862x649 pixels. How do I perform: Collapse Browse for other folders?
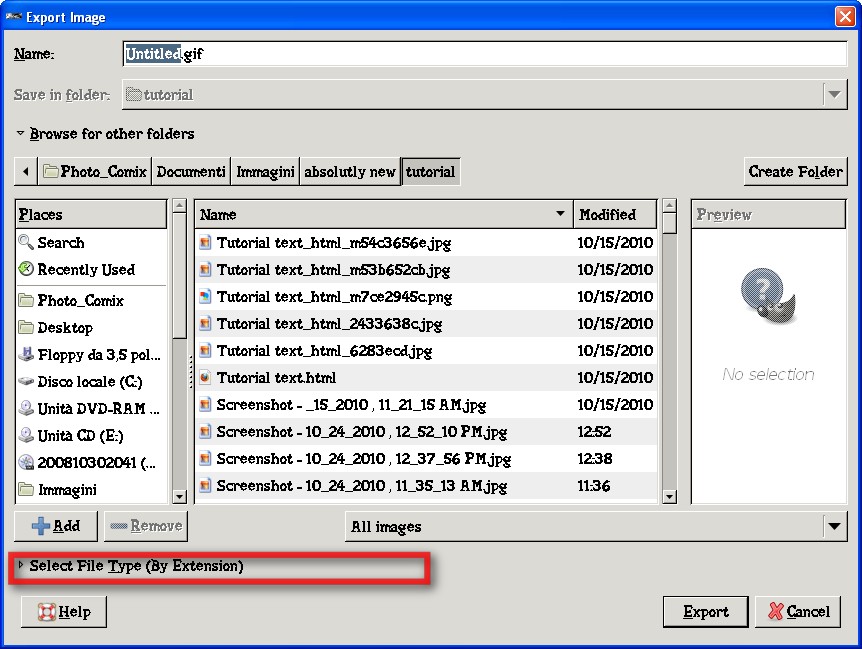pyautogui.click(x=20, y=133)
